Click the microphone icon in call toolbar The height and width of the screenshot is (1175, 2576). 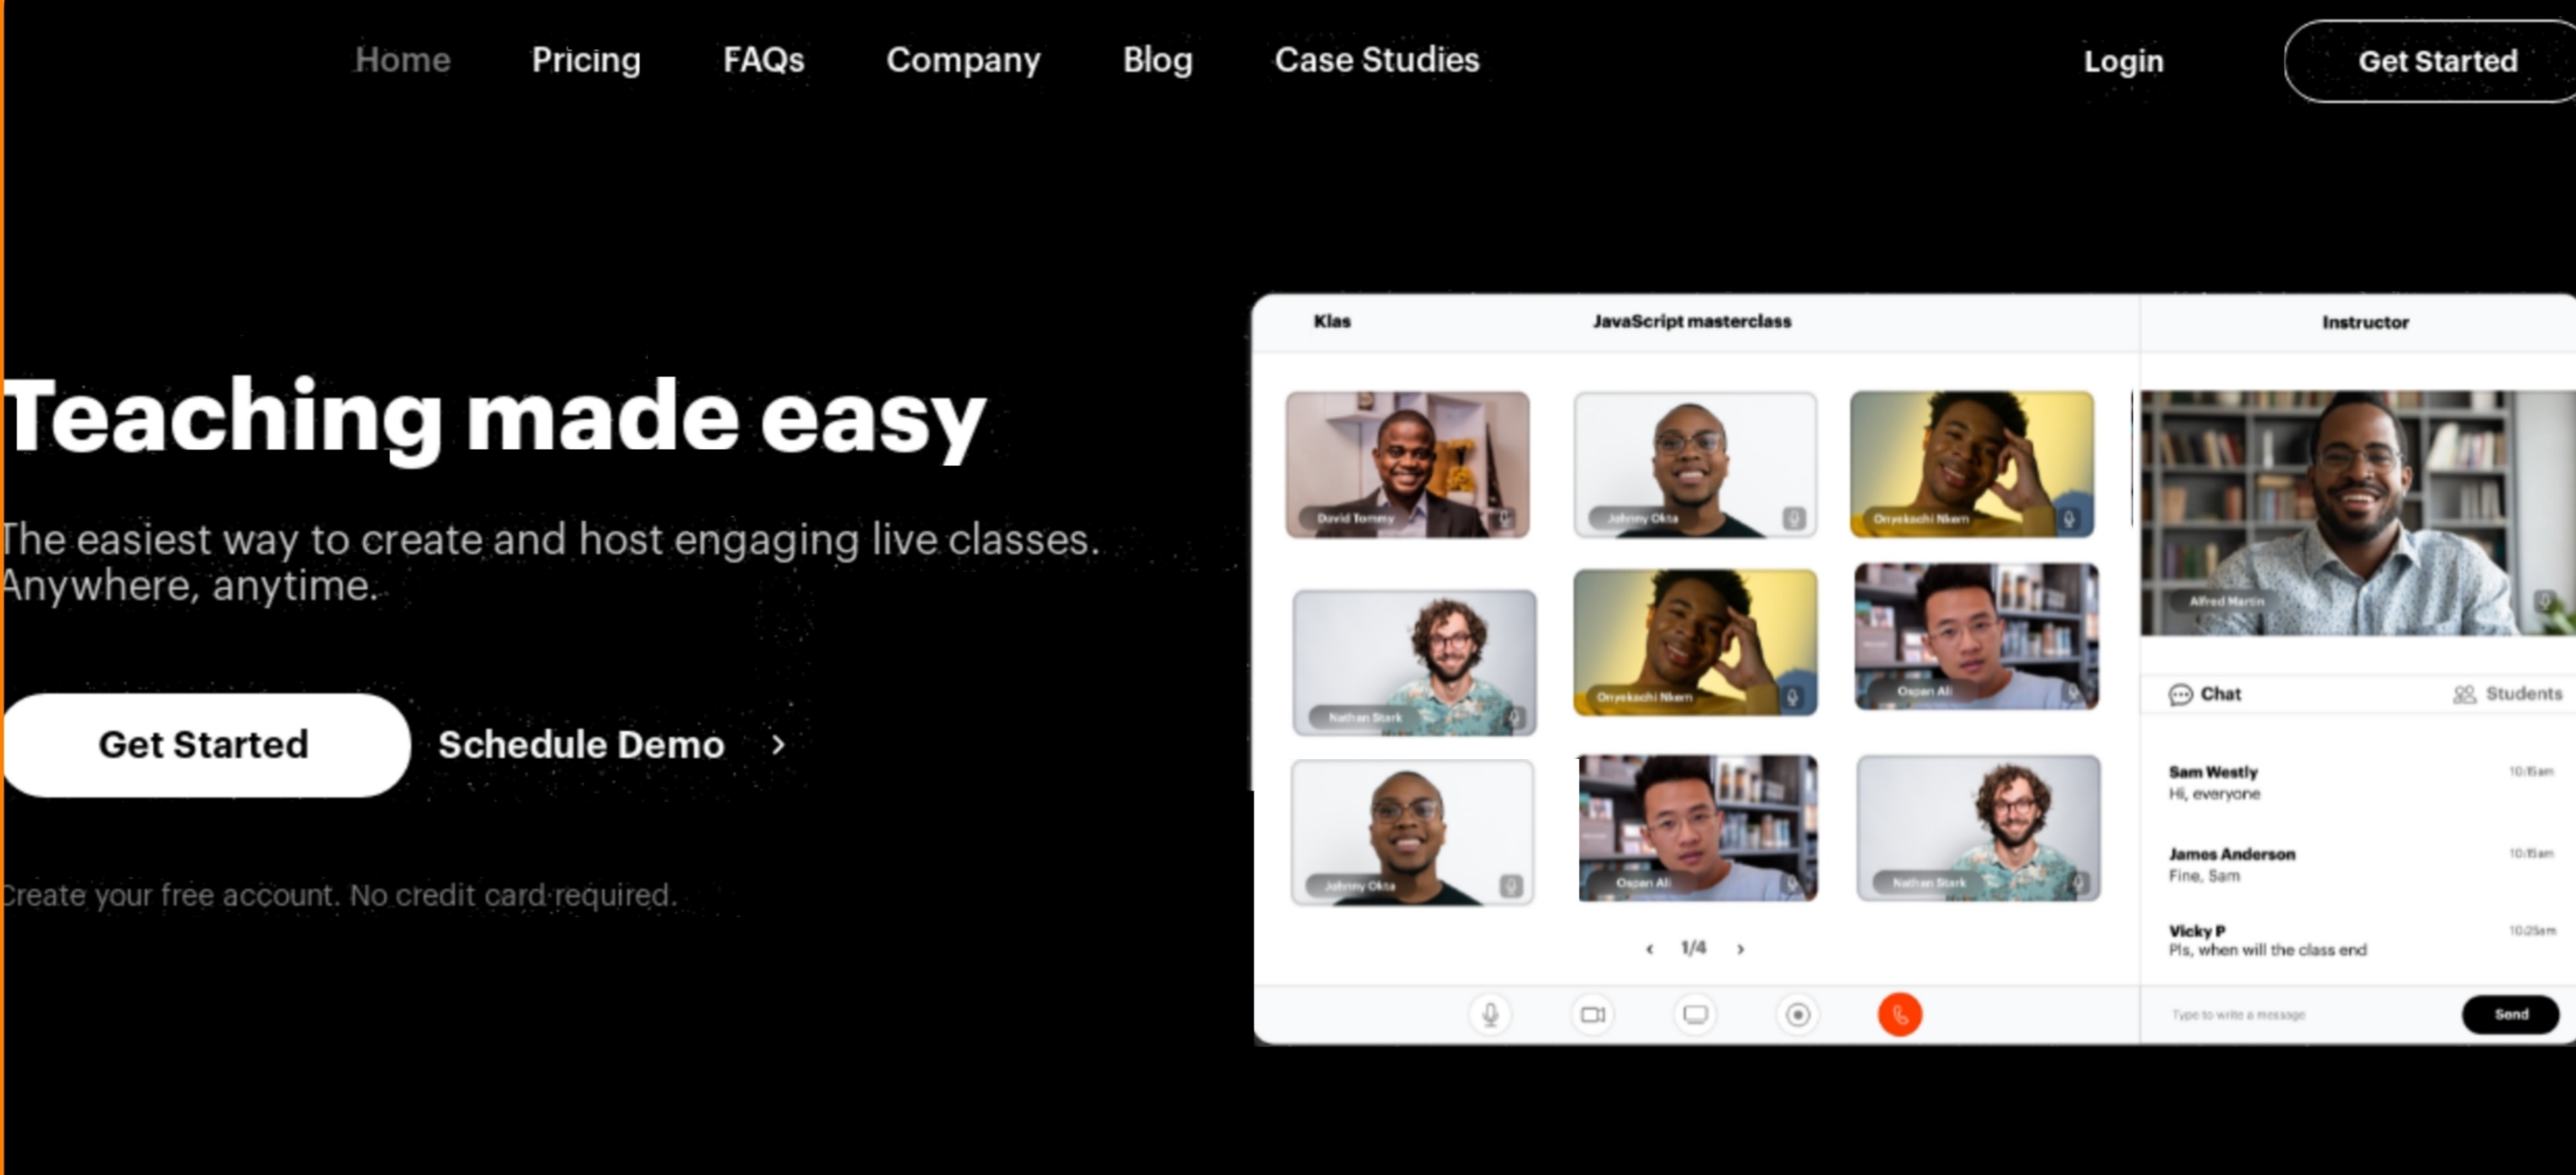tap(1490, 1014)
